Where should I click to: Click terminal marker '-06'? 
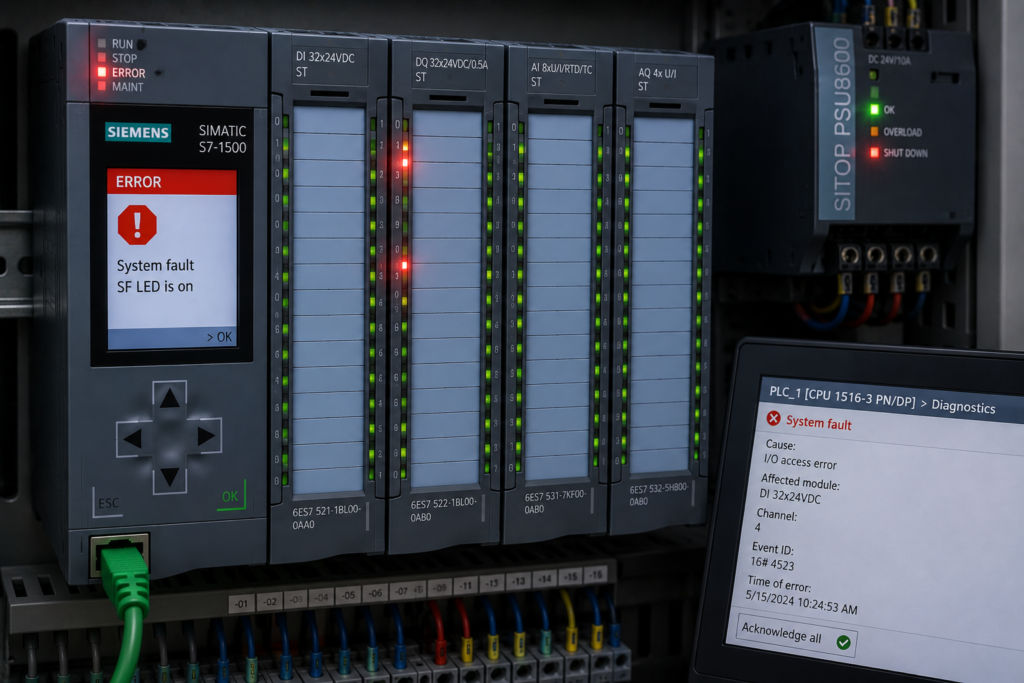coord(375,593)
